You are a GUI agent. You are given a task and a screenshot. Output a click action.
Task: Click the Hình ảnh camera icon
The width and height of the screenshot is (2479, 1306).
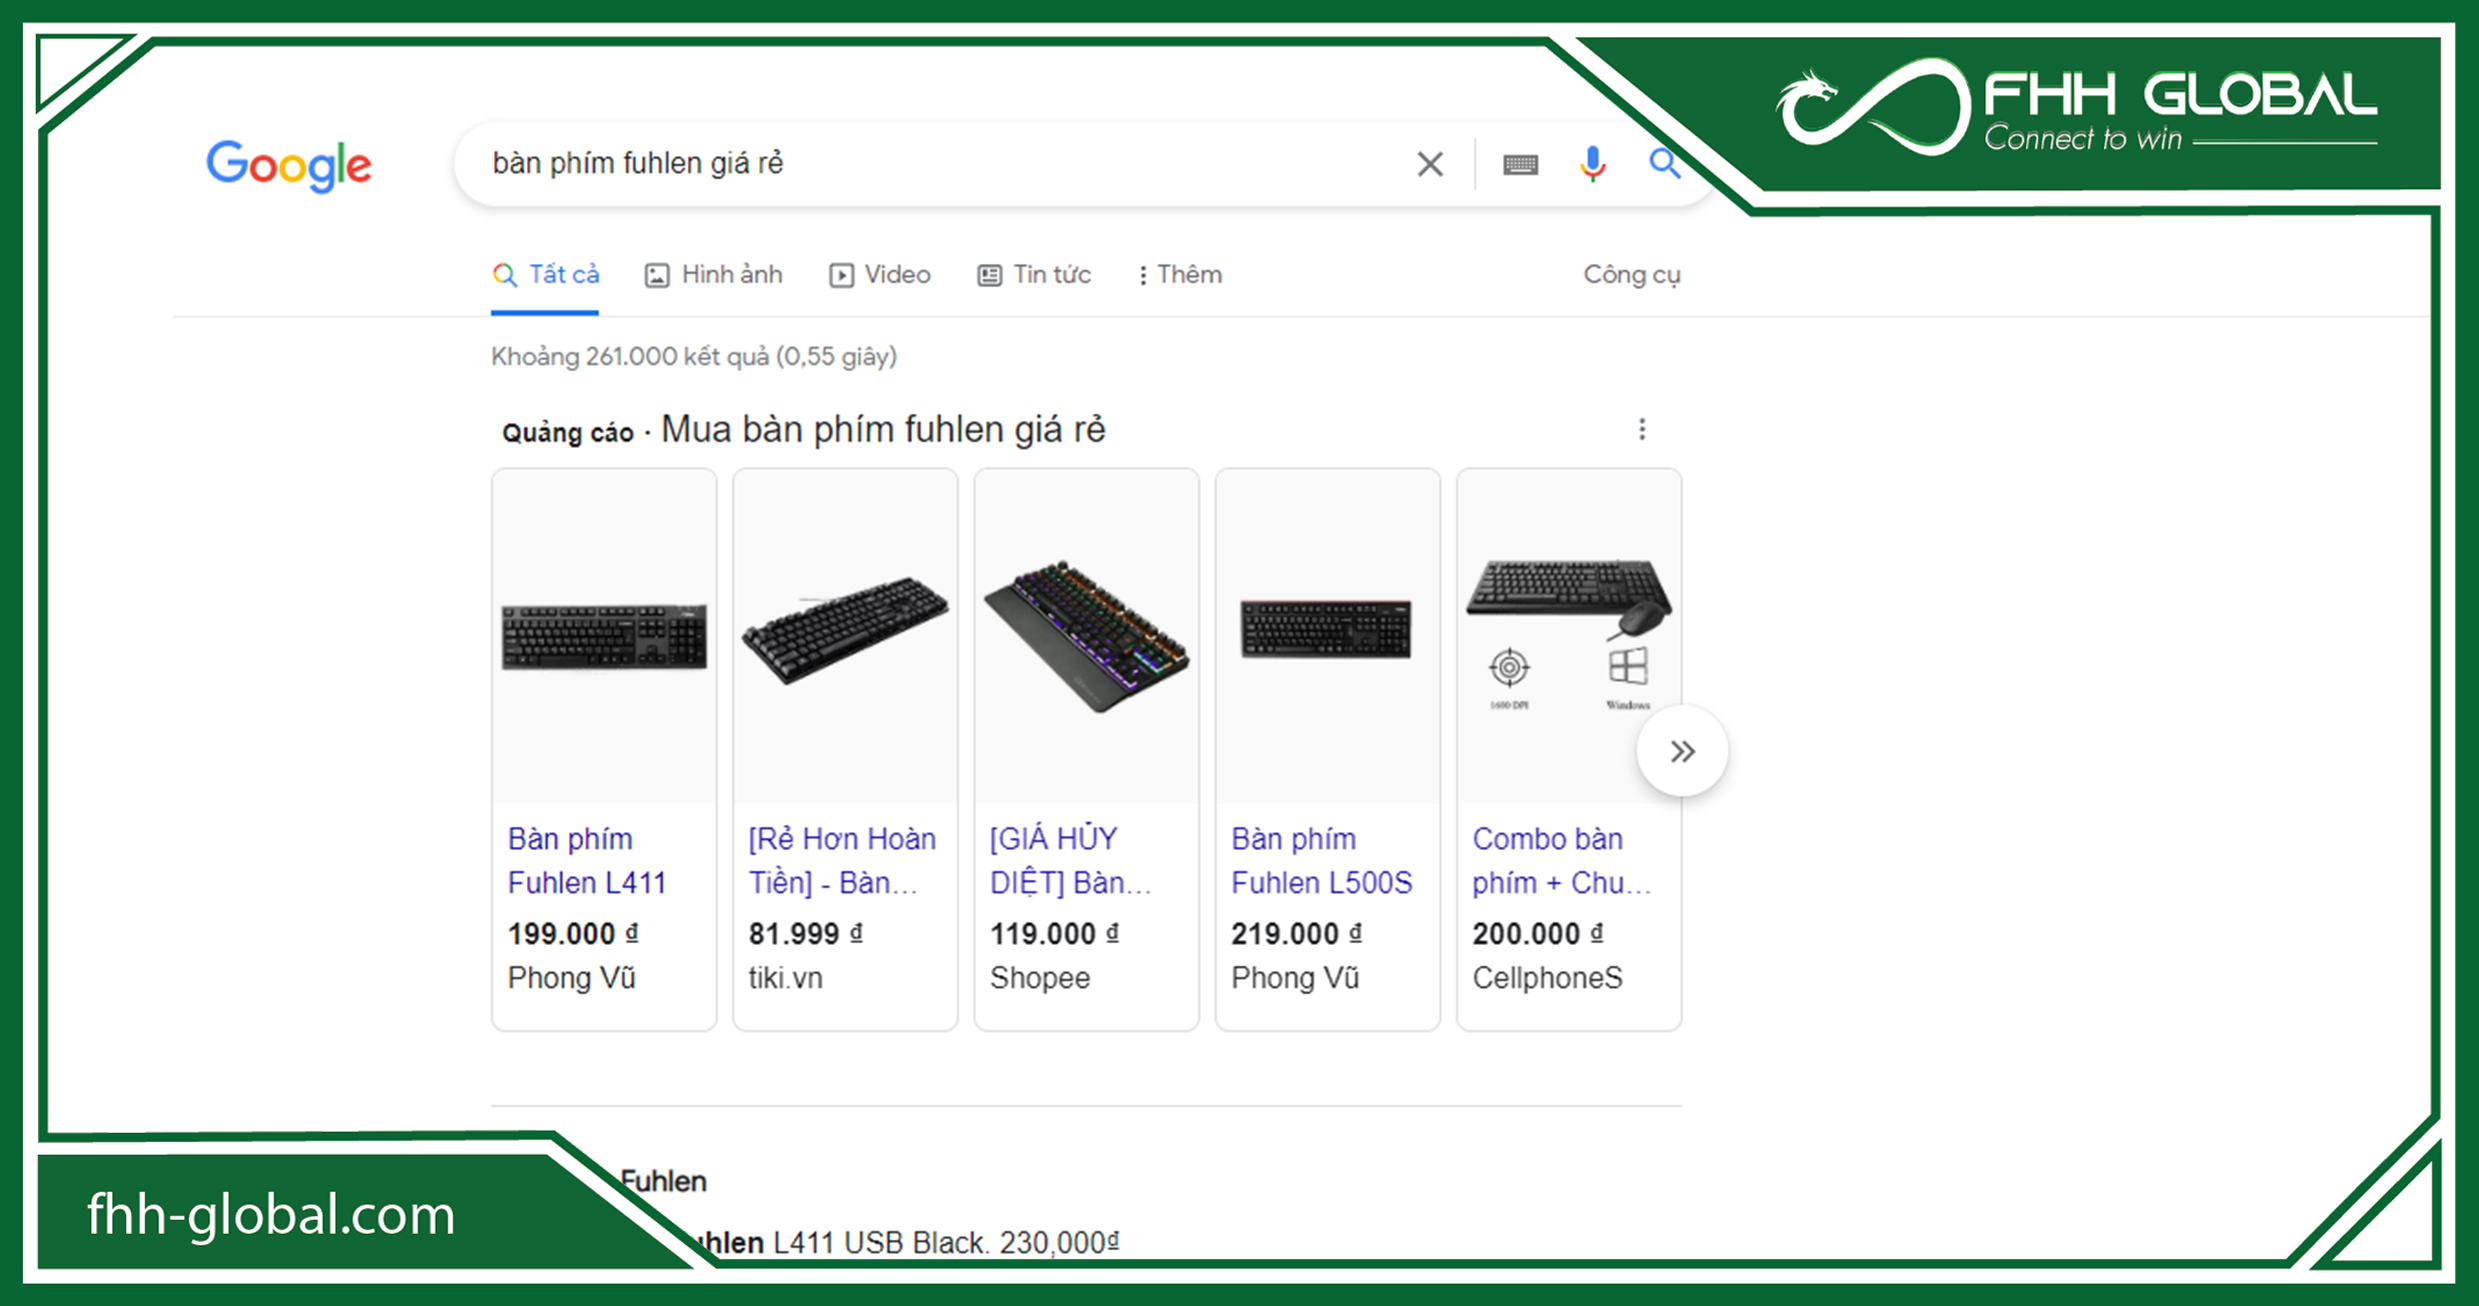(x=656, y=274)
